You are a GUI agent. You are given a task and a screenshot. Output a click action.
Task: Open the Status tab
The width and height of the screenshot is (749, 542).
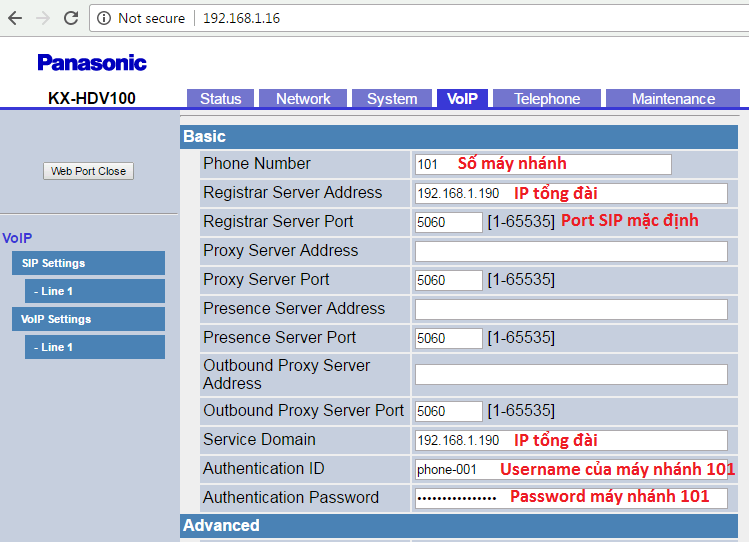[x=220, y=98]
